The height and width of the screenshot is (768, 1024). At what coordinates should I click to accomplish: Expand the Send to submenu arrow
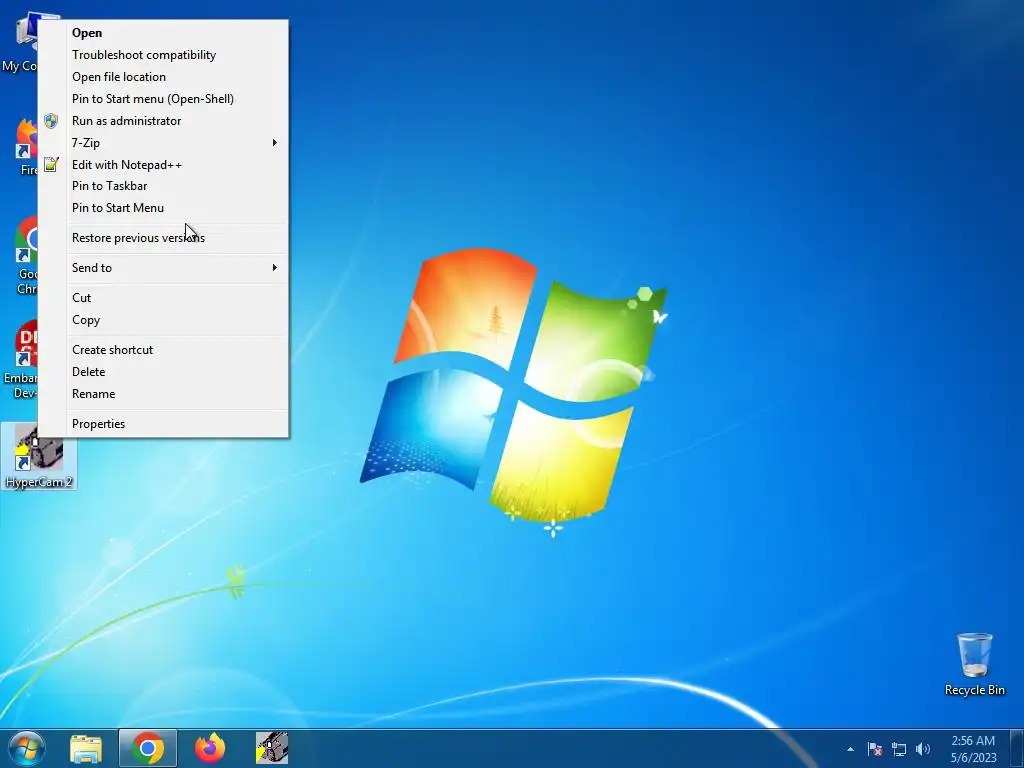point(275,268)
